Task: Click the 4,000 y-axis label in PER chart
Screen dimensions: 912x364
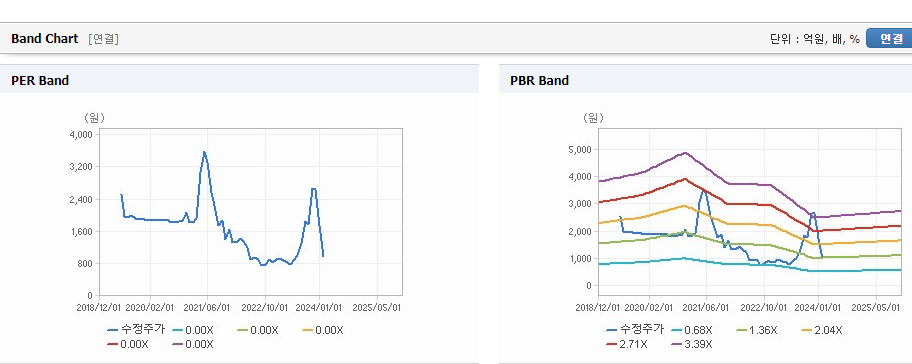Action: click(x=81, y=135)
